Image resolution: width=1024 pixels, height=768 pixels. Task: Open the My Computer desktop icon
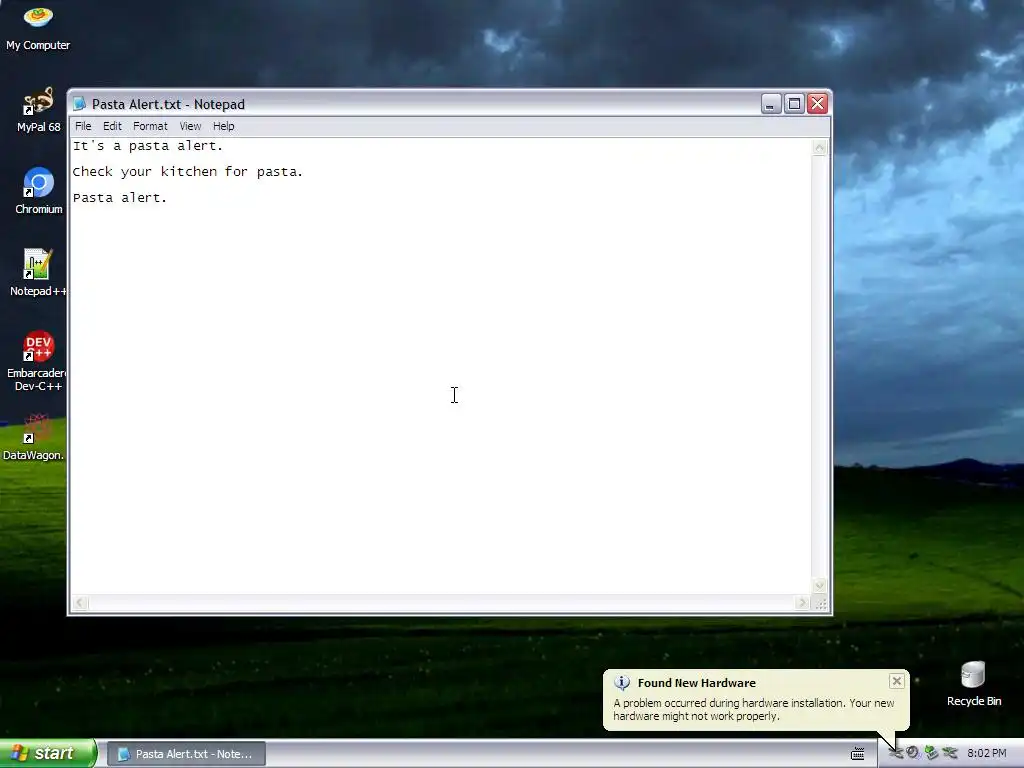click(x=38, y=28)
